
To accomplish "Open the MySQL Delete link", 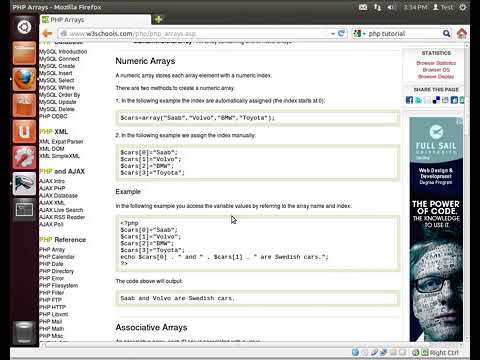I will click(x=57, y=109).
